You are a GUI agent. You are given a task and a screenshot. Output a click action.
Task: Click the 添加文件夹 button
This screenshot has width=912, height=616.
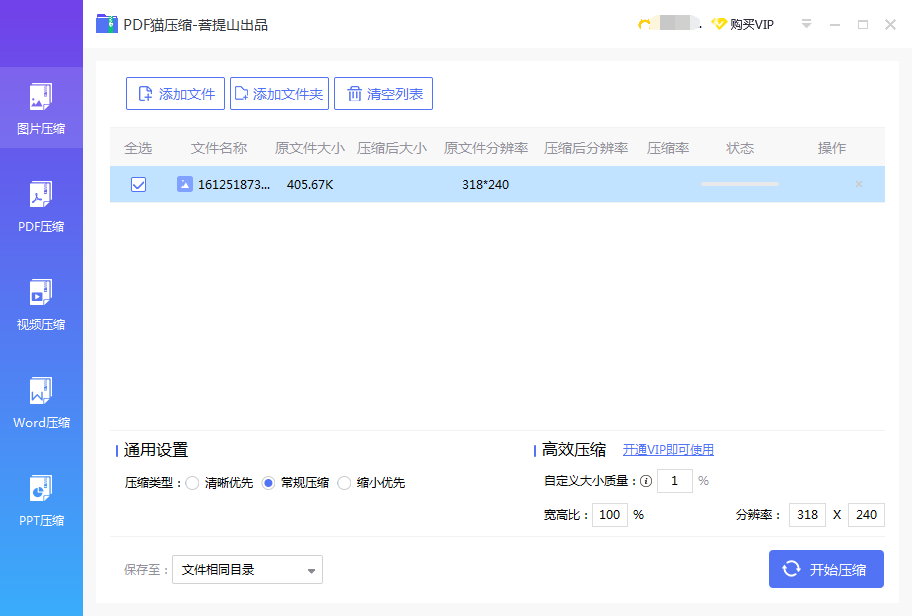pos(279,94)
